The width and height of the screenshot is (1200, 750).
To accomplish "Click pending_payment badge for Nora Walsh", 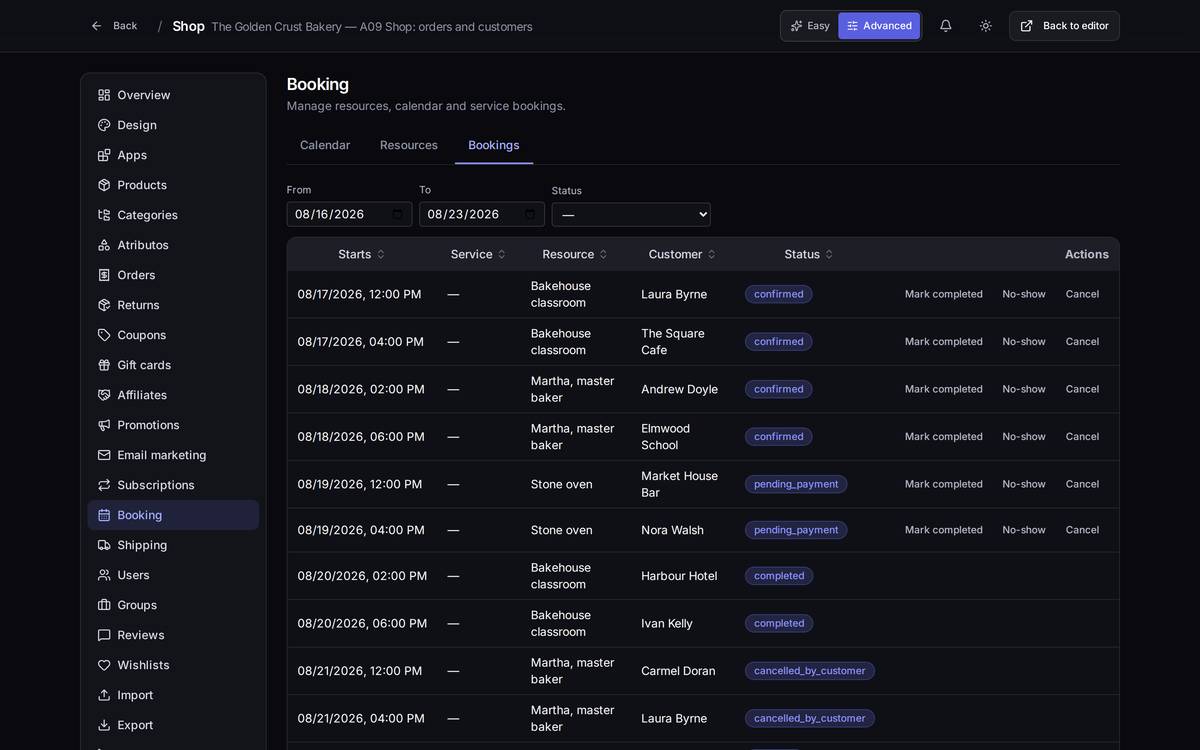I will 796,530.
